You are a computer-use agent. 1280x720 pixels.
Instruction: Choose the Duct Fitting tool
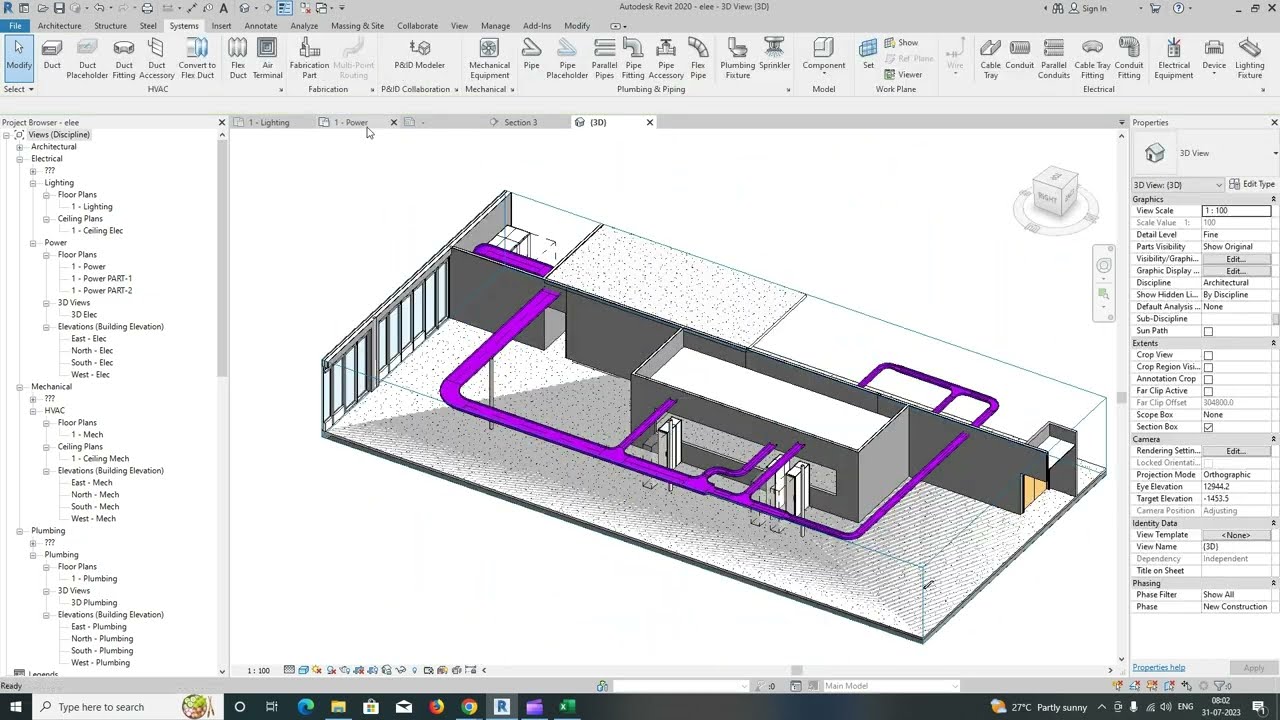(124, 59)
